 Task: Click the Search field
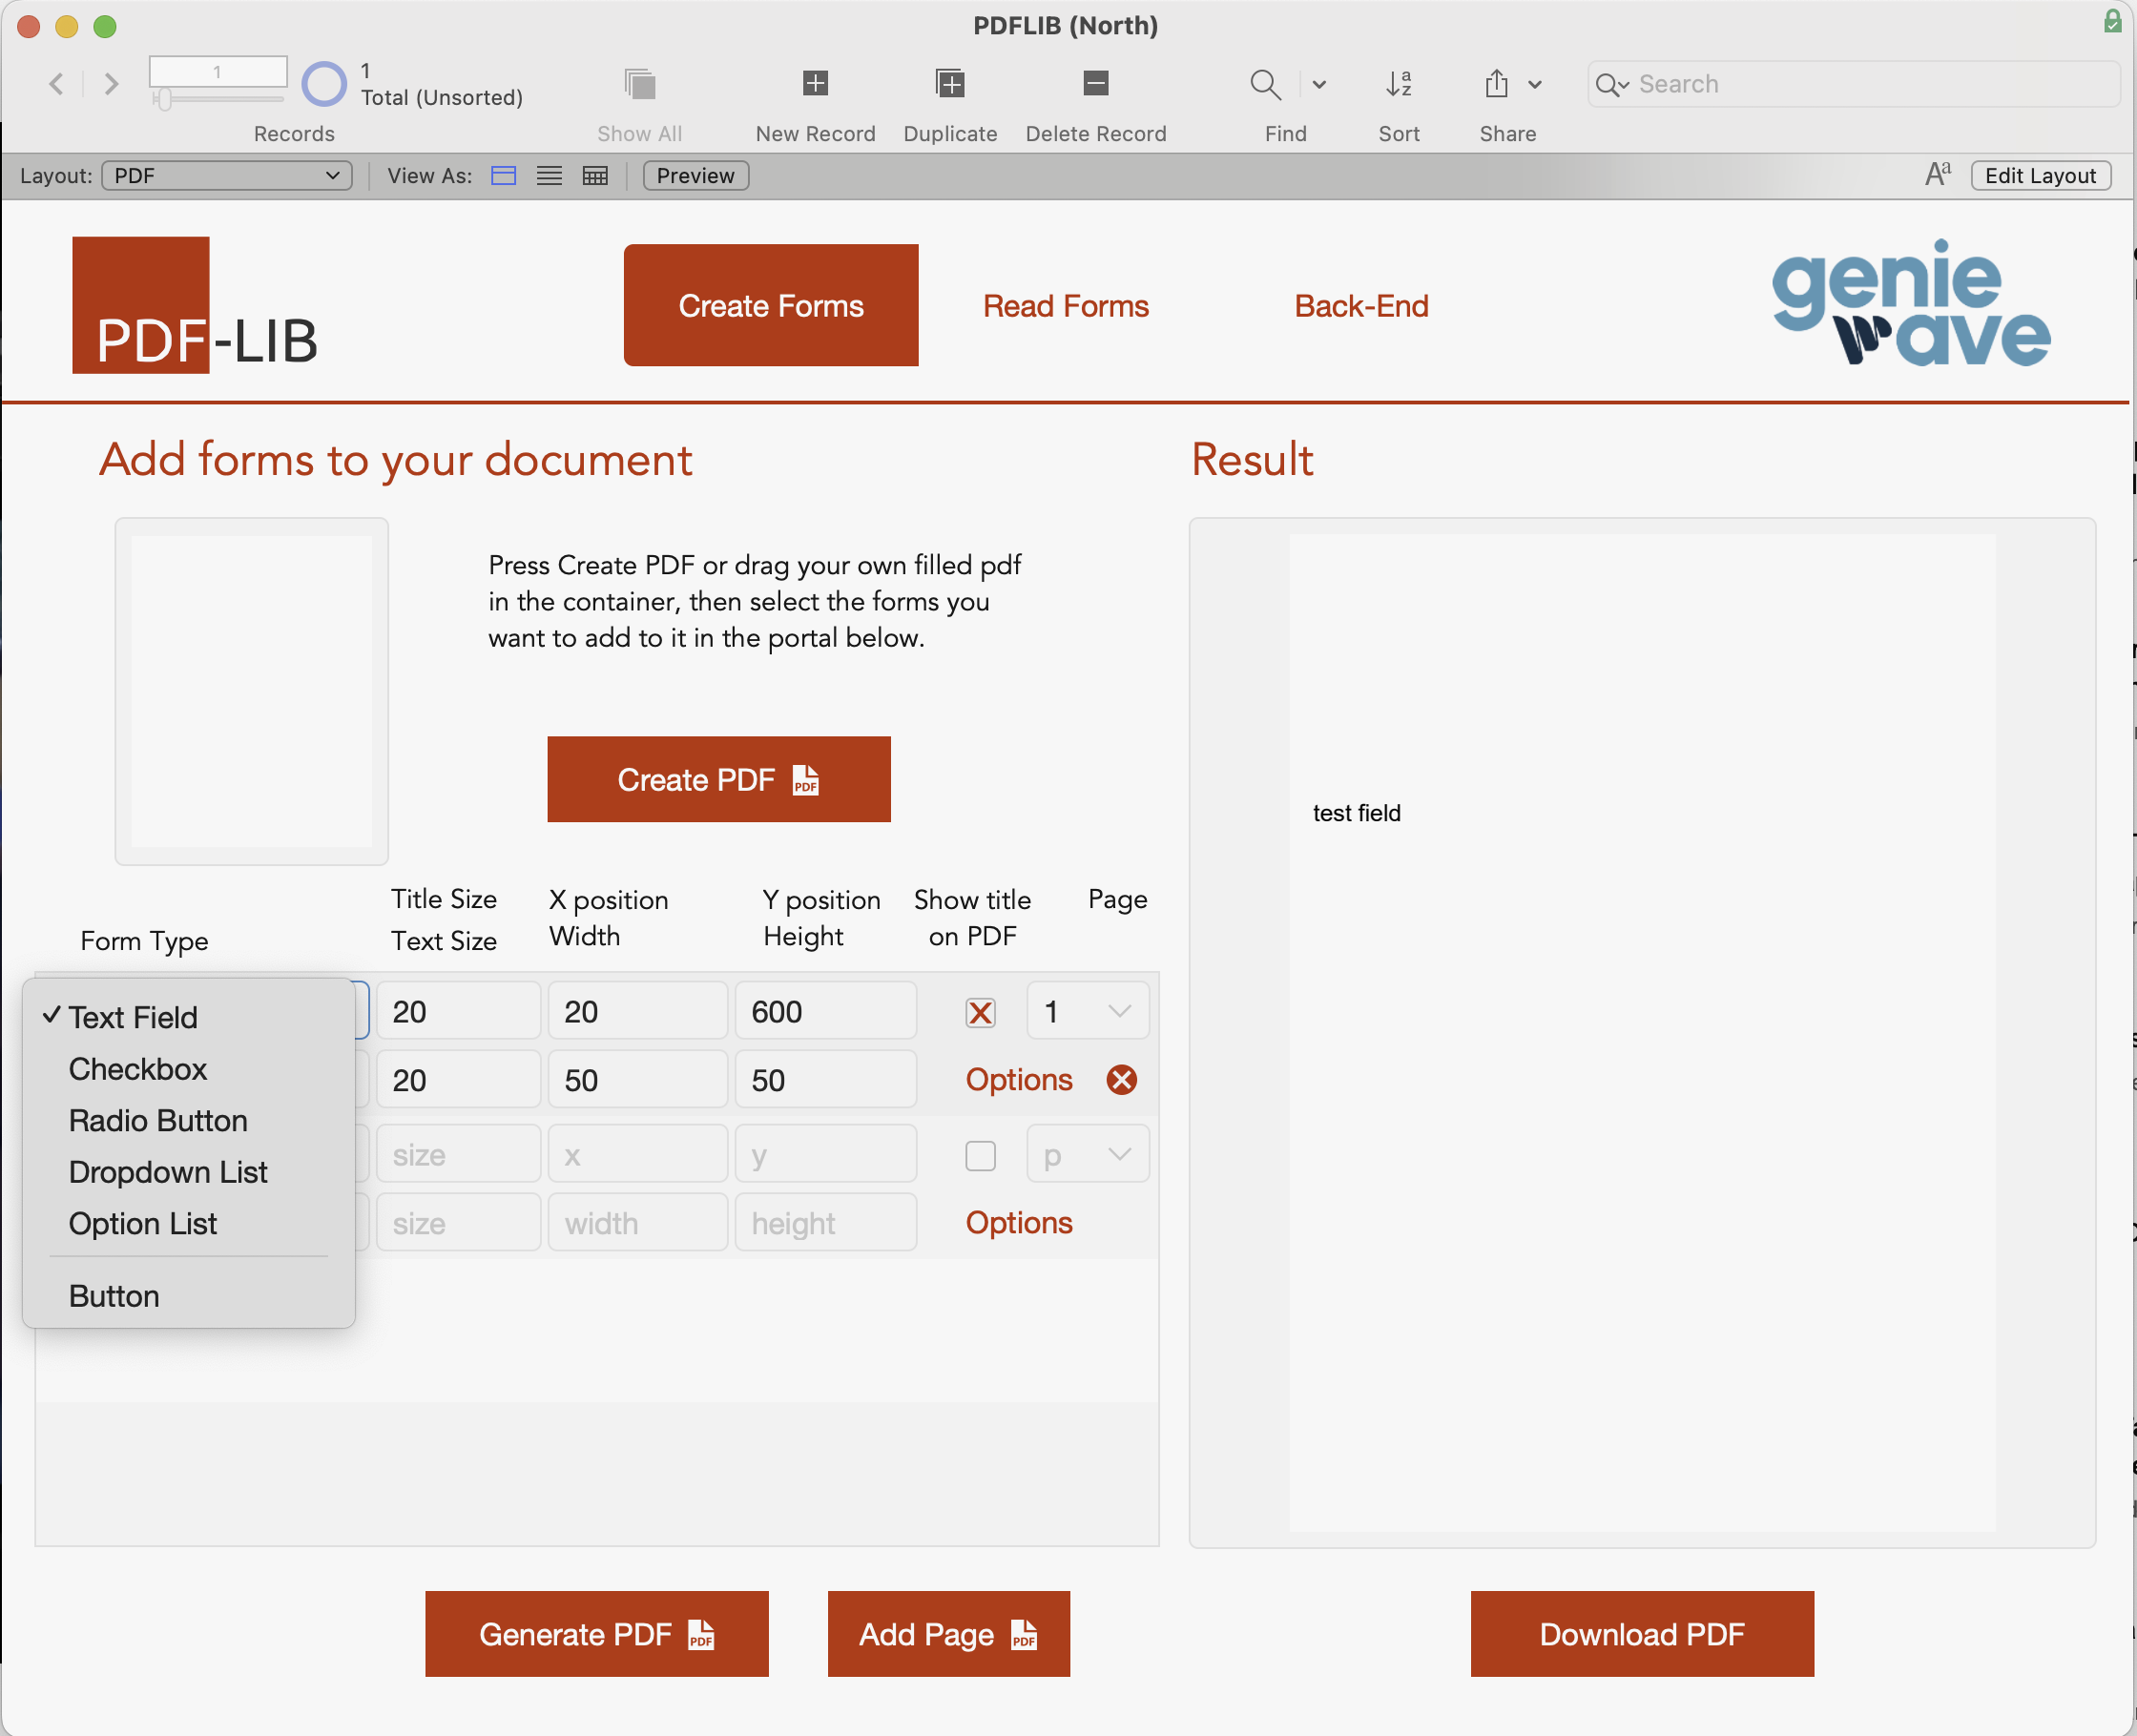pyautogui.click(x=1853, y=84)
